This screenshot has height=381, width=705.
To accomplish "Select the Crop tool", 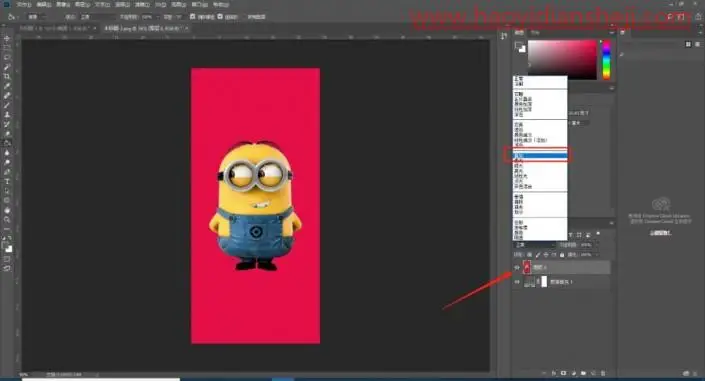I will point(7,76).
